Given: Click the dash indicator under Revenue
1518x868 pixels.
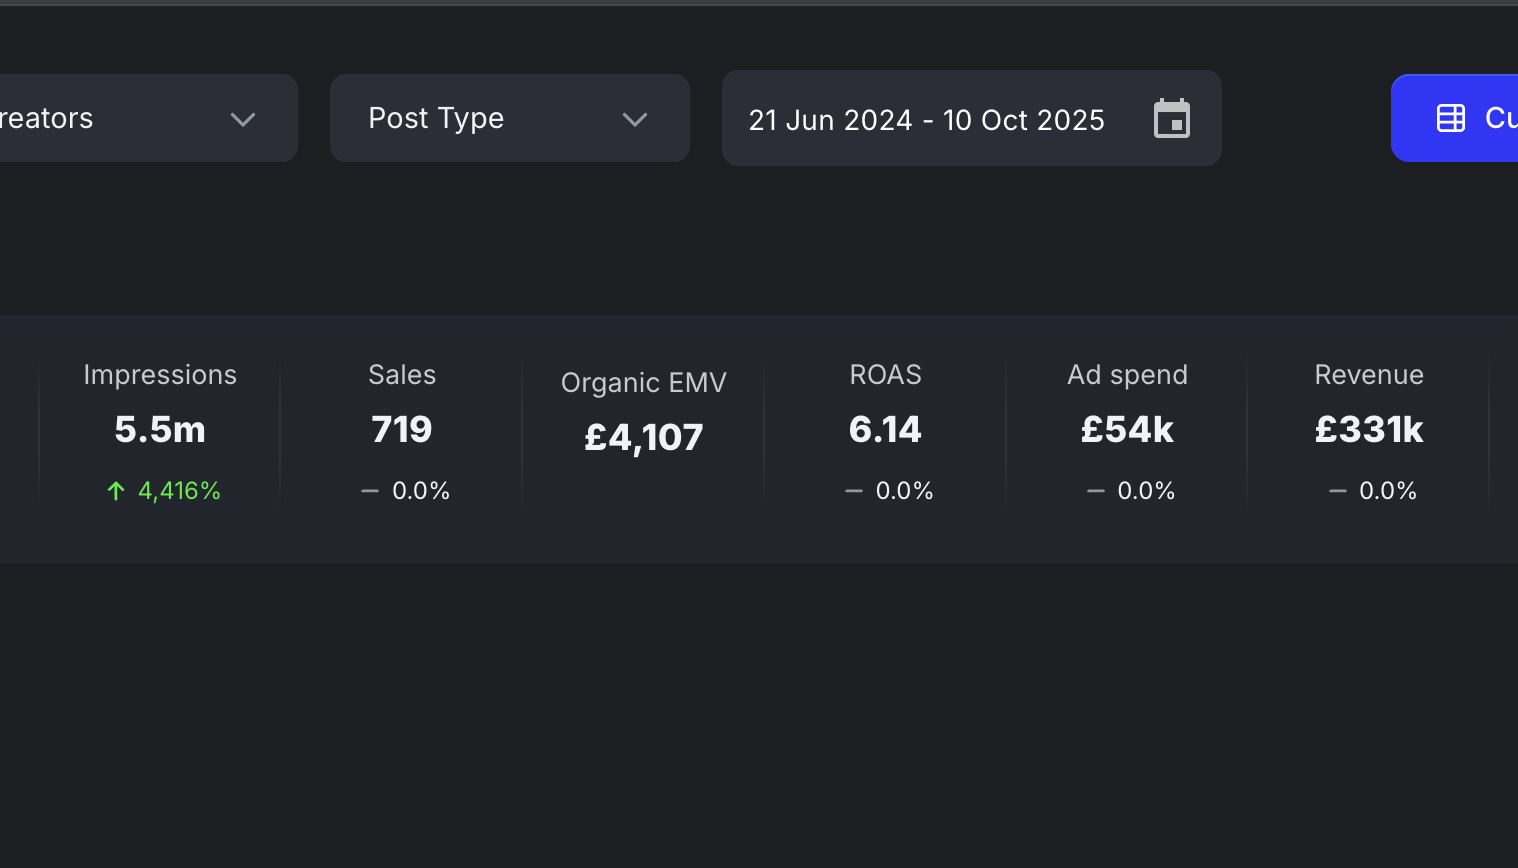Looking at the screenshot, I should pyautogui.click(x=1338, y=491).
